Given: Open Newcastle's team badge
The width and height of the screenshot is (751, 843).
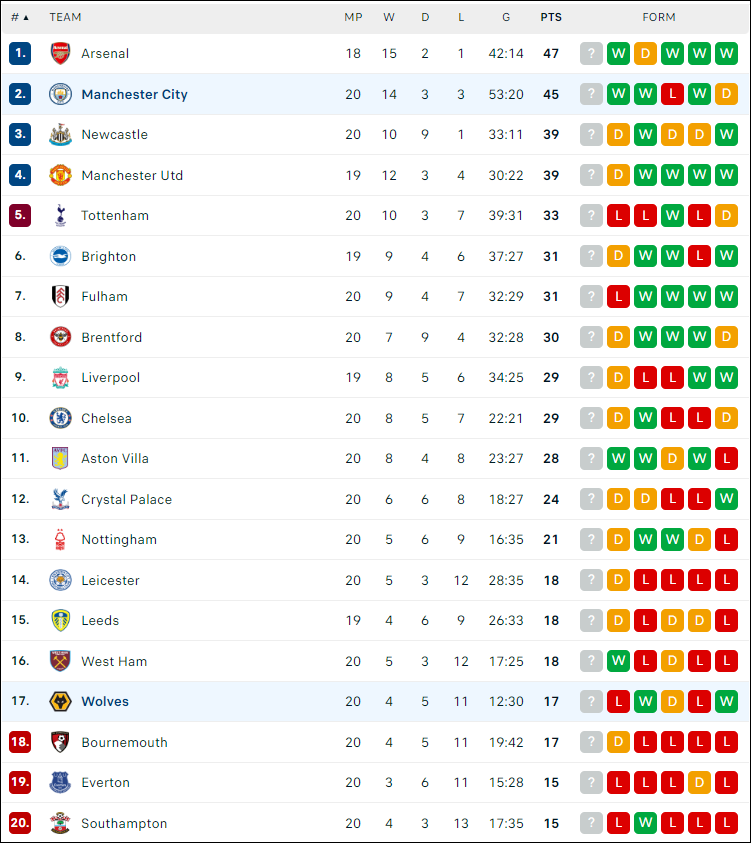Looking at the screenshot, I should 60,134.
